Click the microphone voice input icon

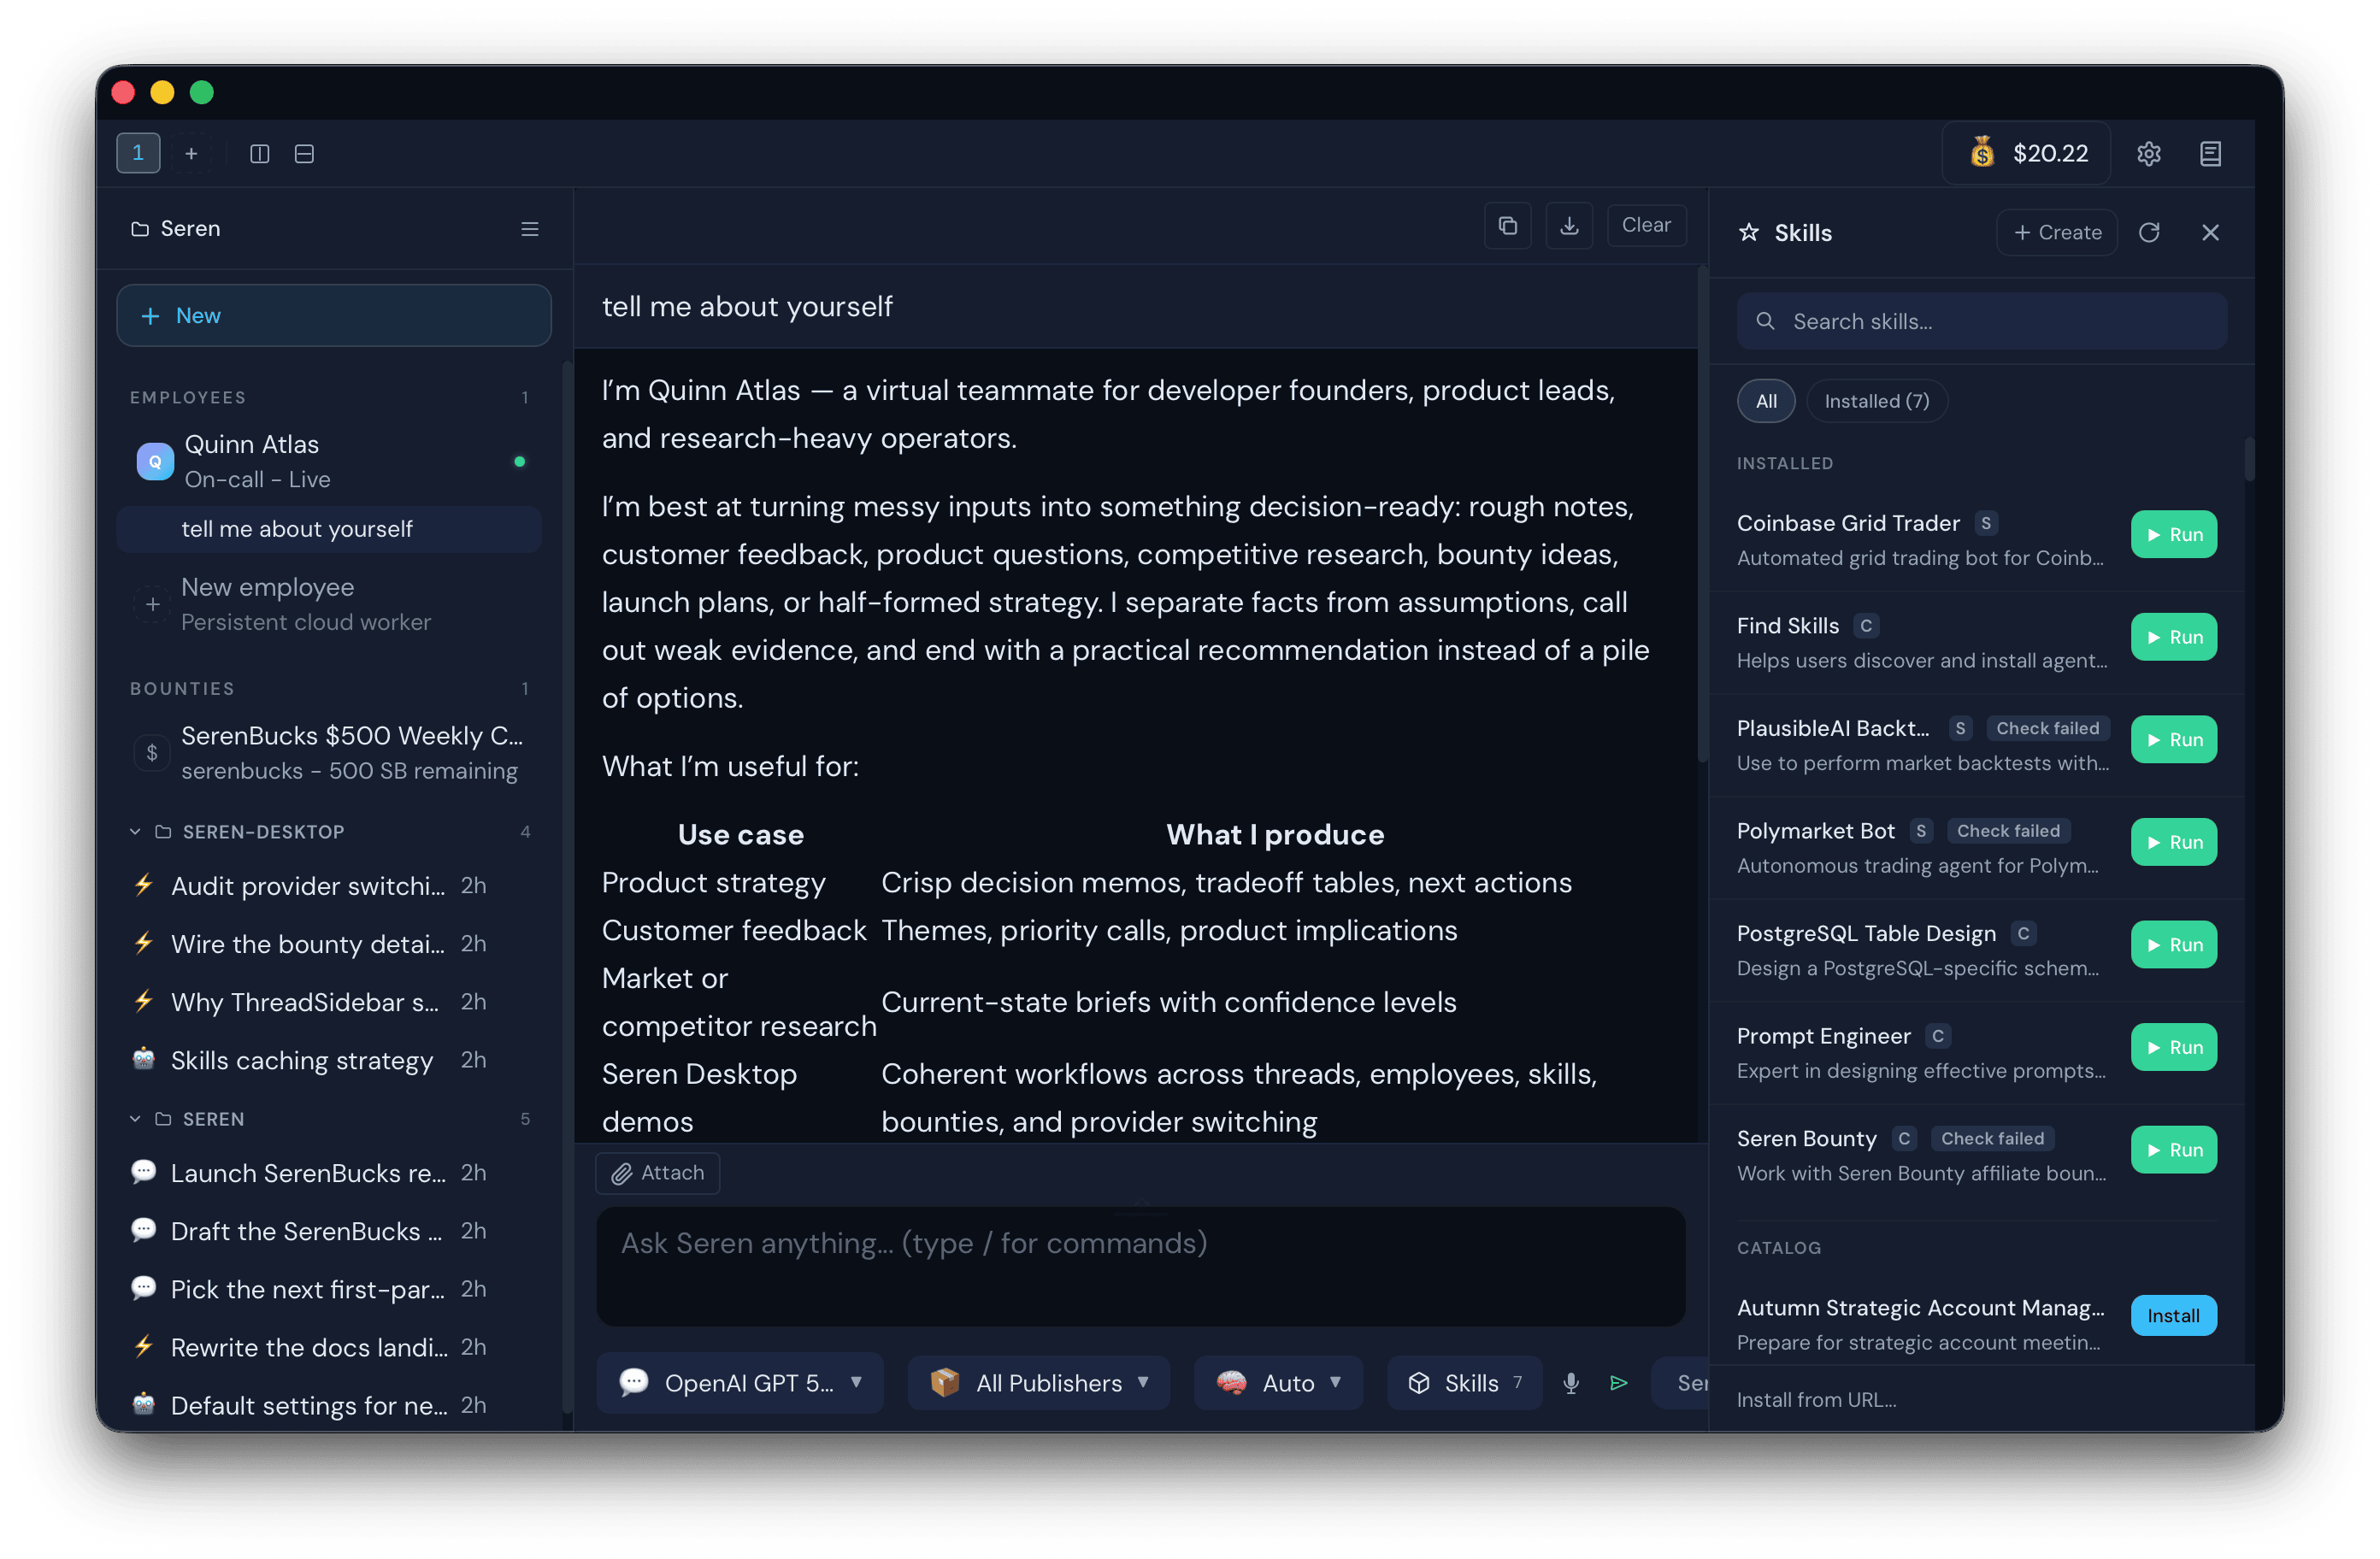(x=1571, y=1382)
